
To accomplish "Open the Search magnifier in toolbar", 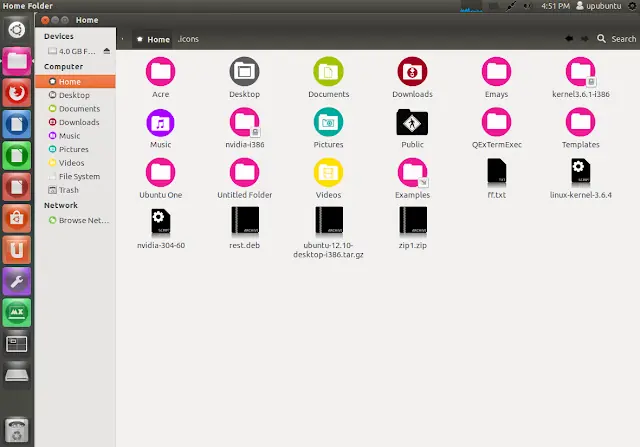I will pos(601,39).
